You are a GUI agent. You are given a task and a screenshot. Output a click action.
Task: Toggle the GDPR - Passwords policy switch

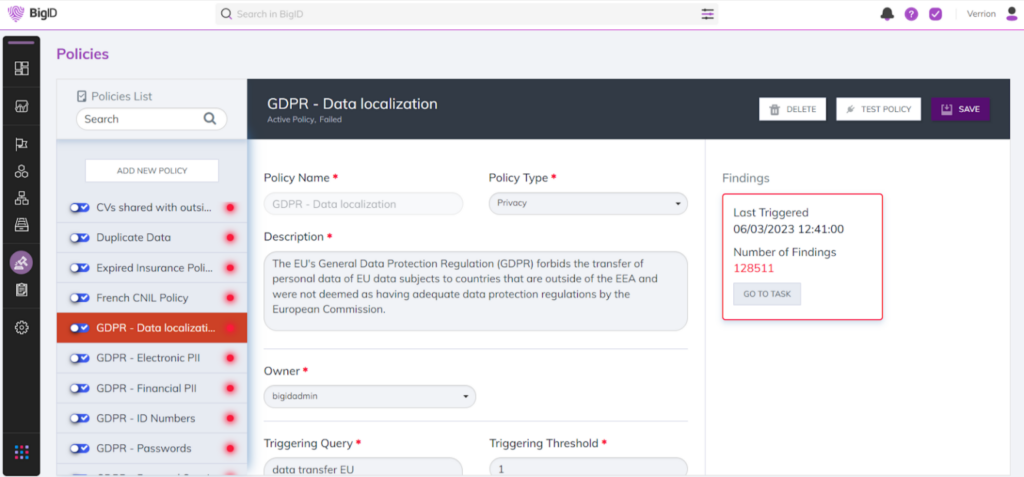80,448
